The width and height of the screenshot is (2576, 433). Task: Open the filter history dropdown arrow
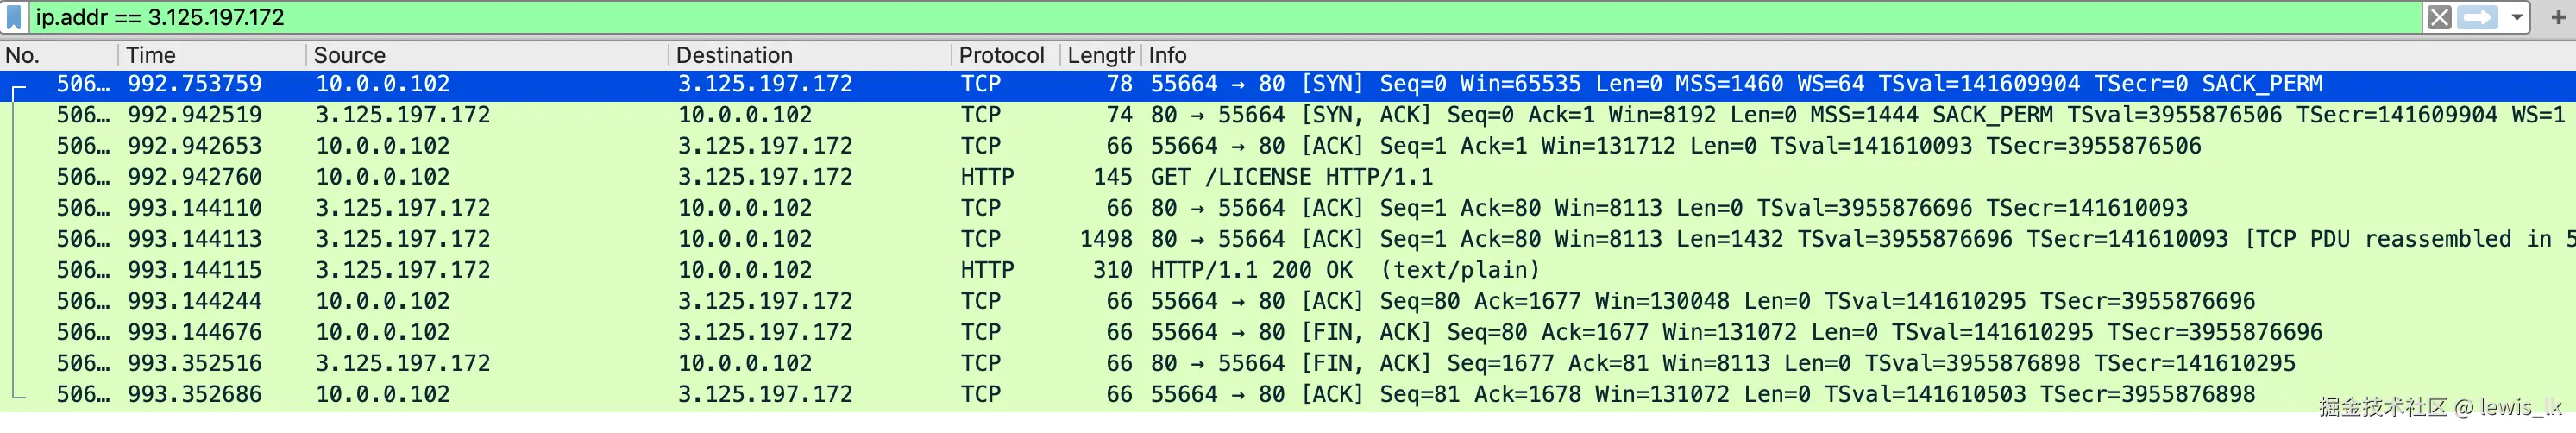point(2517,17)
